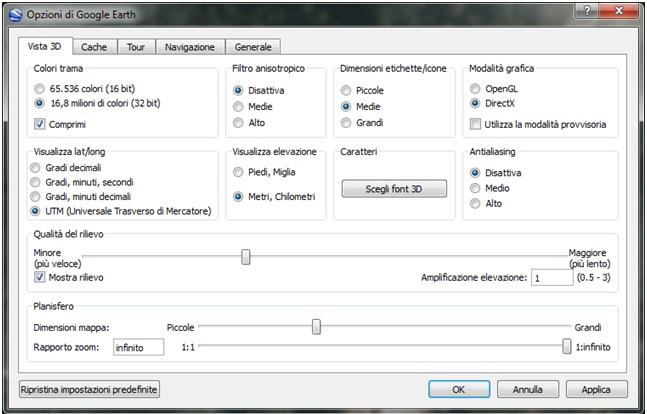Open the Tour tab

(136, 47)
